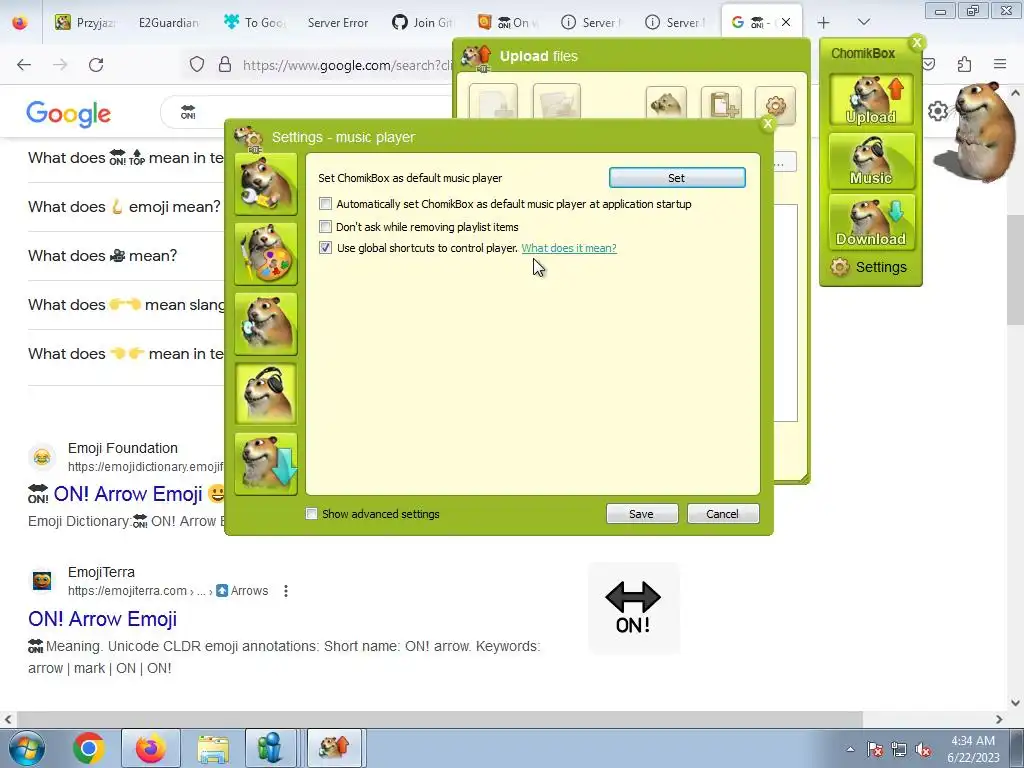This screenshot has height=768, width=1024.
Task: Open File Explorer from the taskbar
Action: pos(213,748)
